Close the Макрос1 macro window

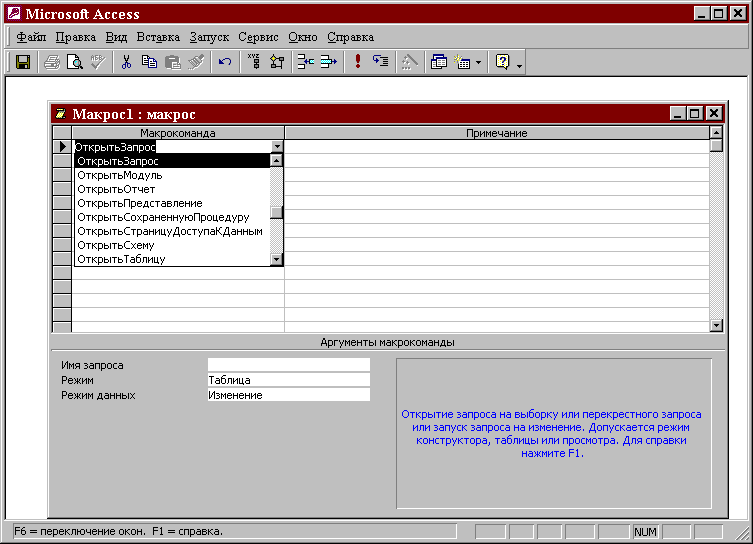pos(714,114)
